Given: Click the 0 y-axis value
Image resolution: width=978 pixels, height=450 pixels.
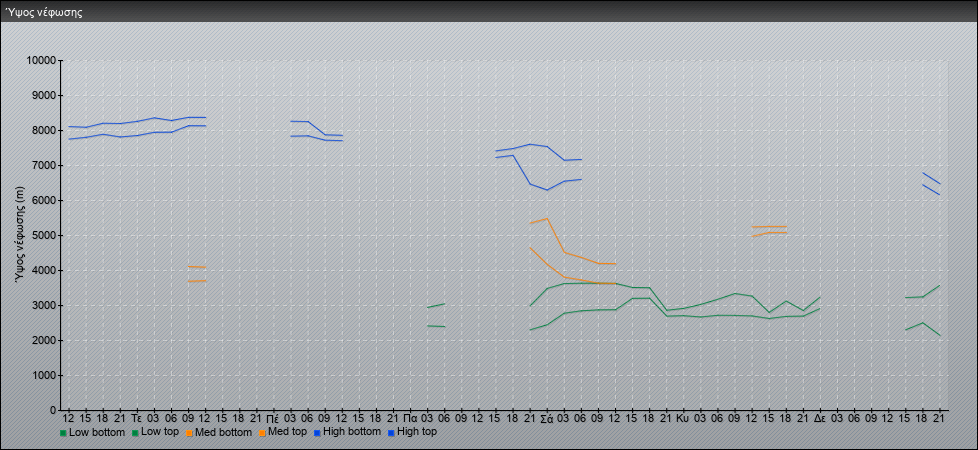Looking at the screenshot, I should tap(54, 410).
